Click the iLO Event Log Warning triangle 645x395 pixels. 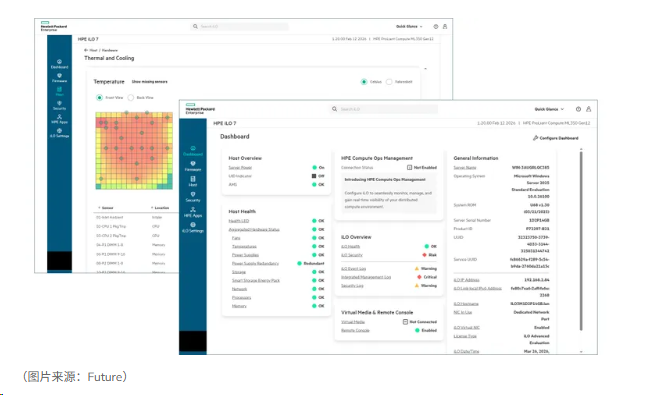point(417,268)
